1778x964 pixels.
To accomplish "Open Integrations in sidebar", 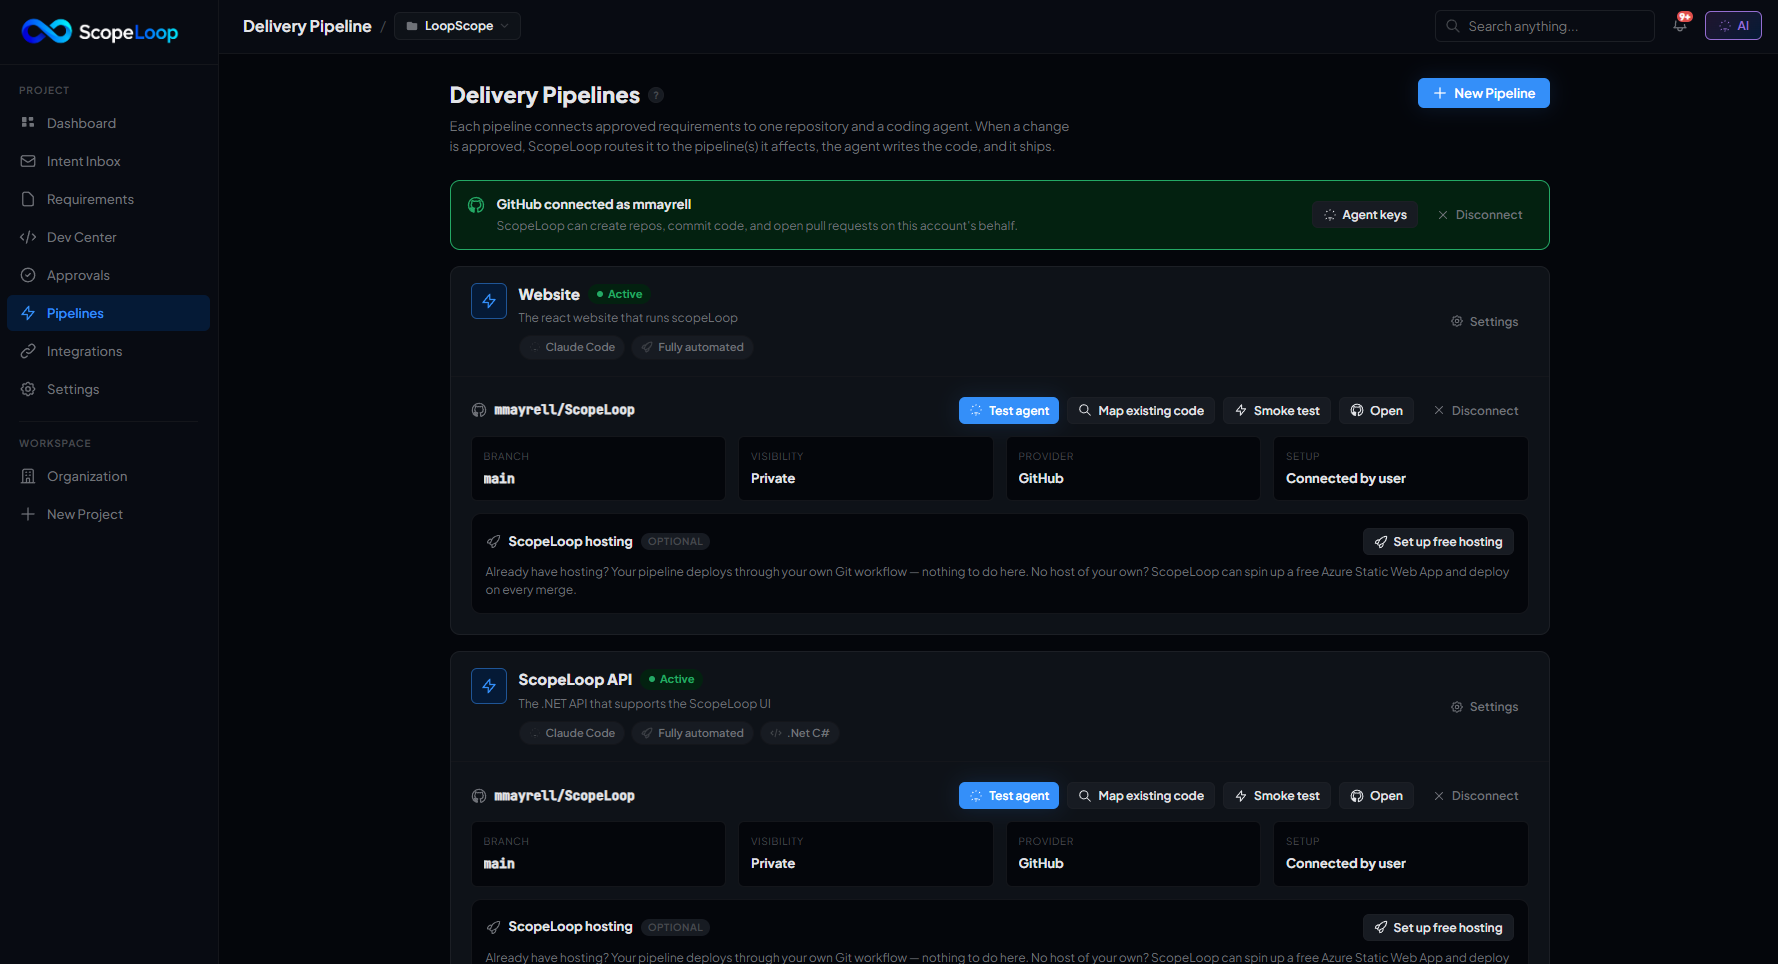I will coord(108,351).
